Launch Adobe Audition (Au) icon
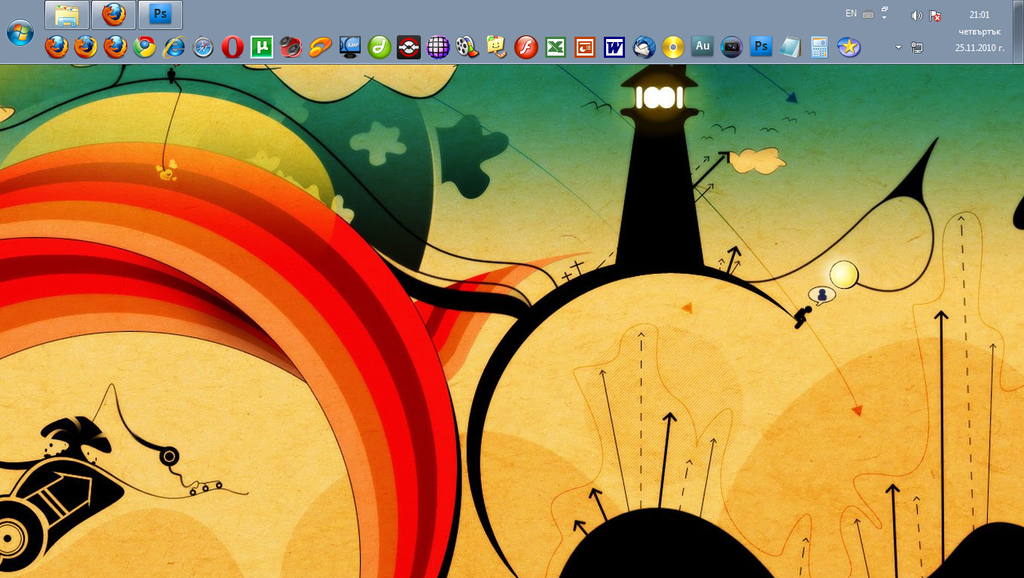This screenshot has height=578, width=1024. pos(703,46)
